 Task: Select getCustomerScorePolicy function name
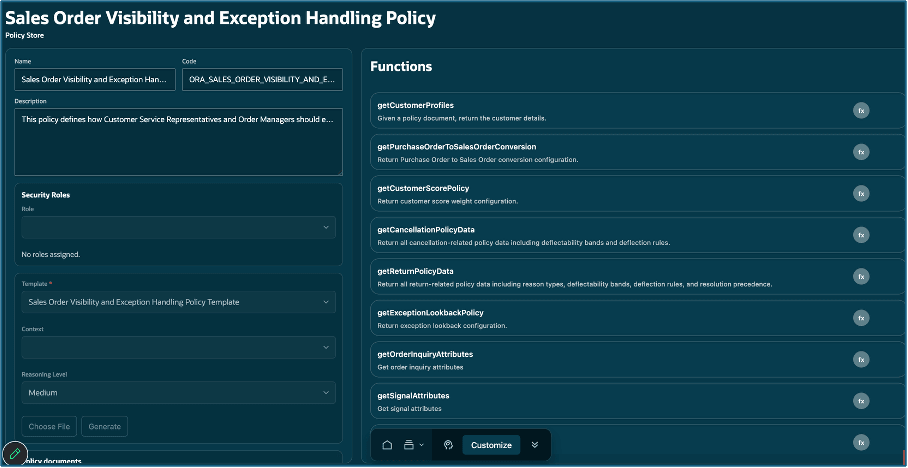tap(423, 188)
